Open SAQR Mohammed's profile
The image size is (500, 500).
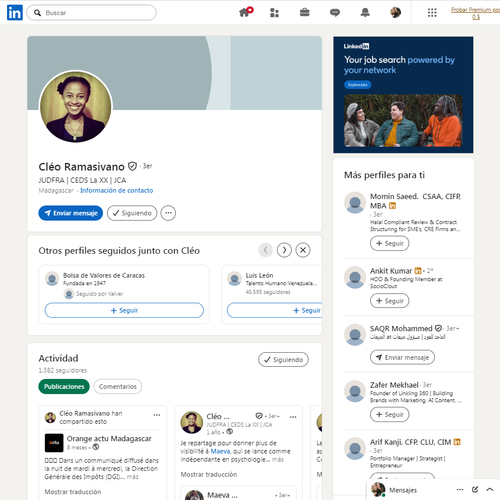pos(401,328)
